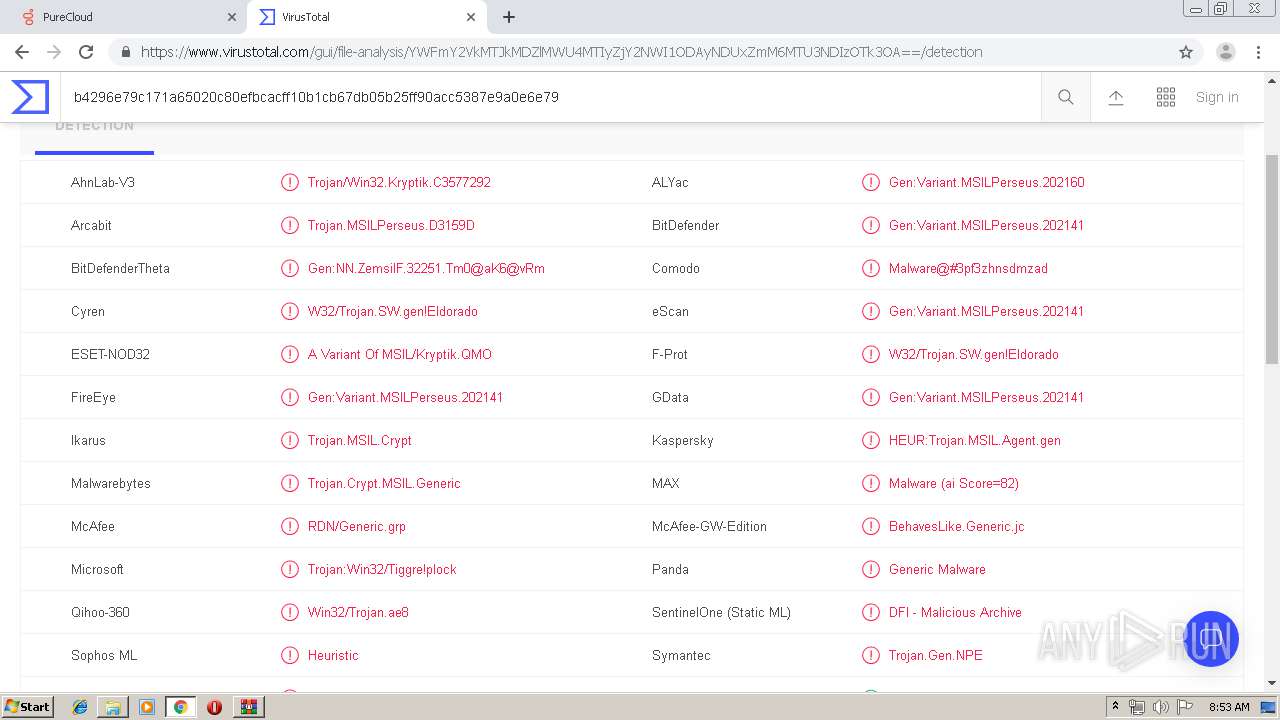Click scrollbar down arrow
Screen dimensions: 1280x720
[x=1272, y=682]
